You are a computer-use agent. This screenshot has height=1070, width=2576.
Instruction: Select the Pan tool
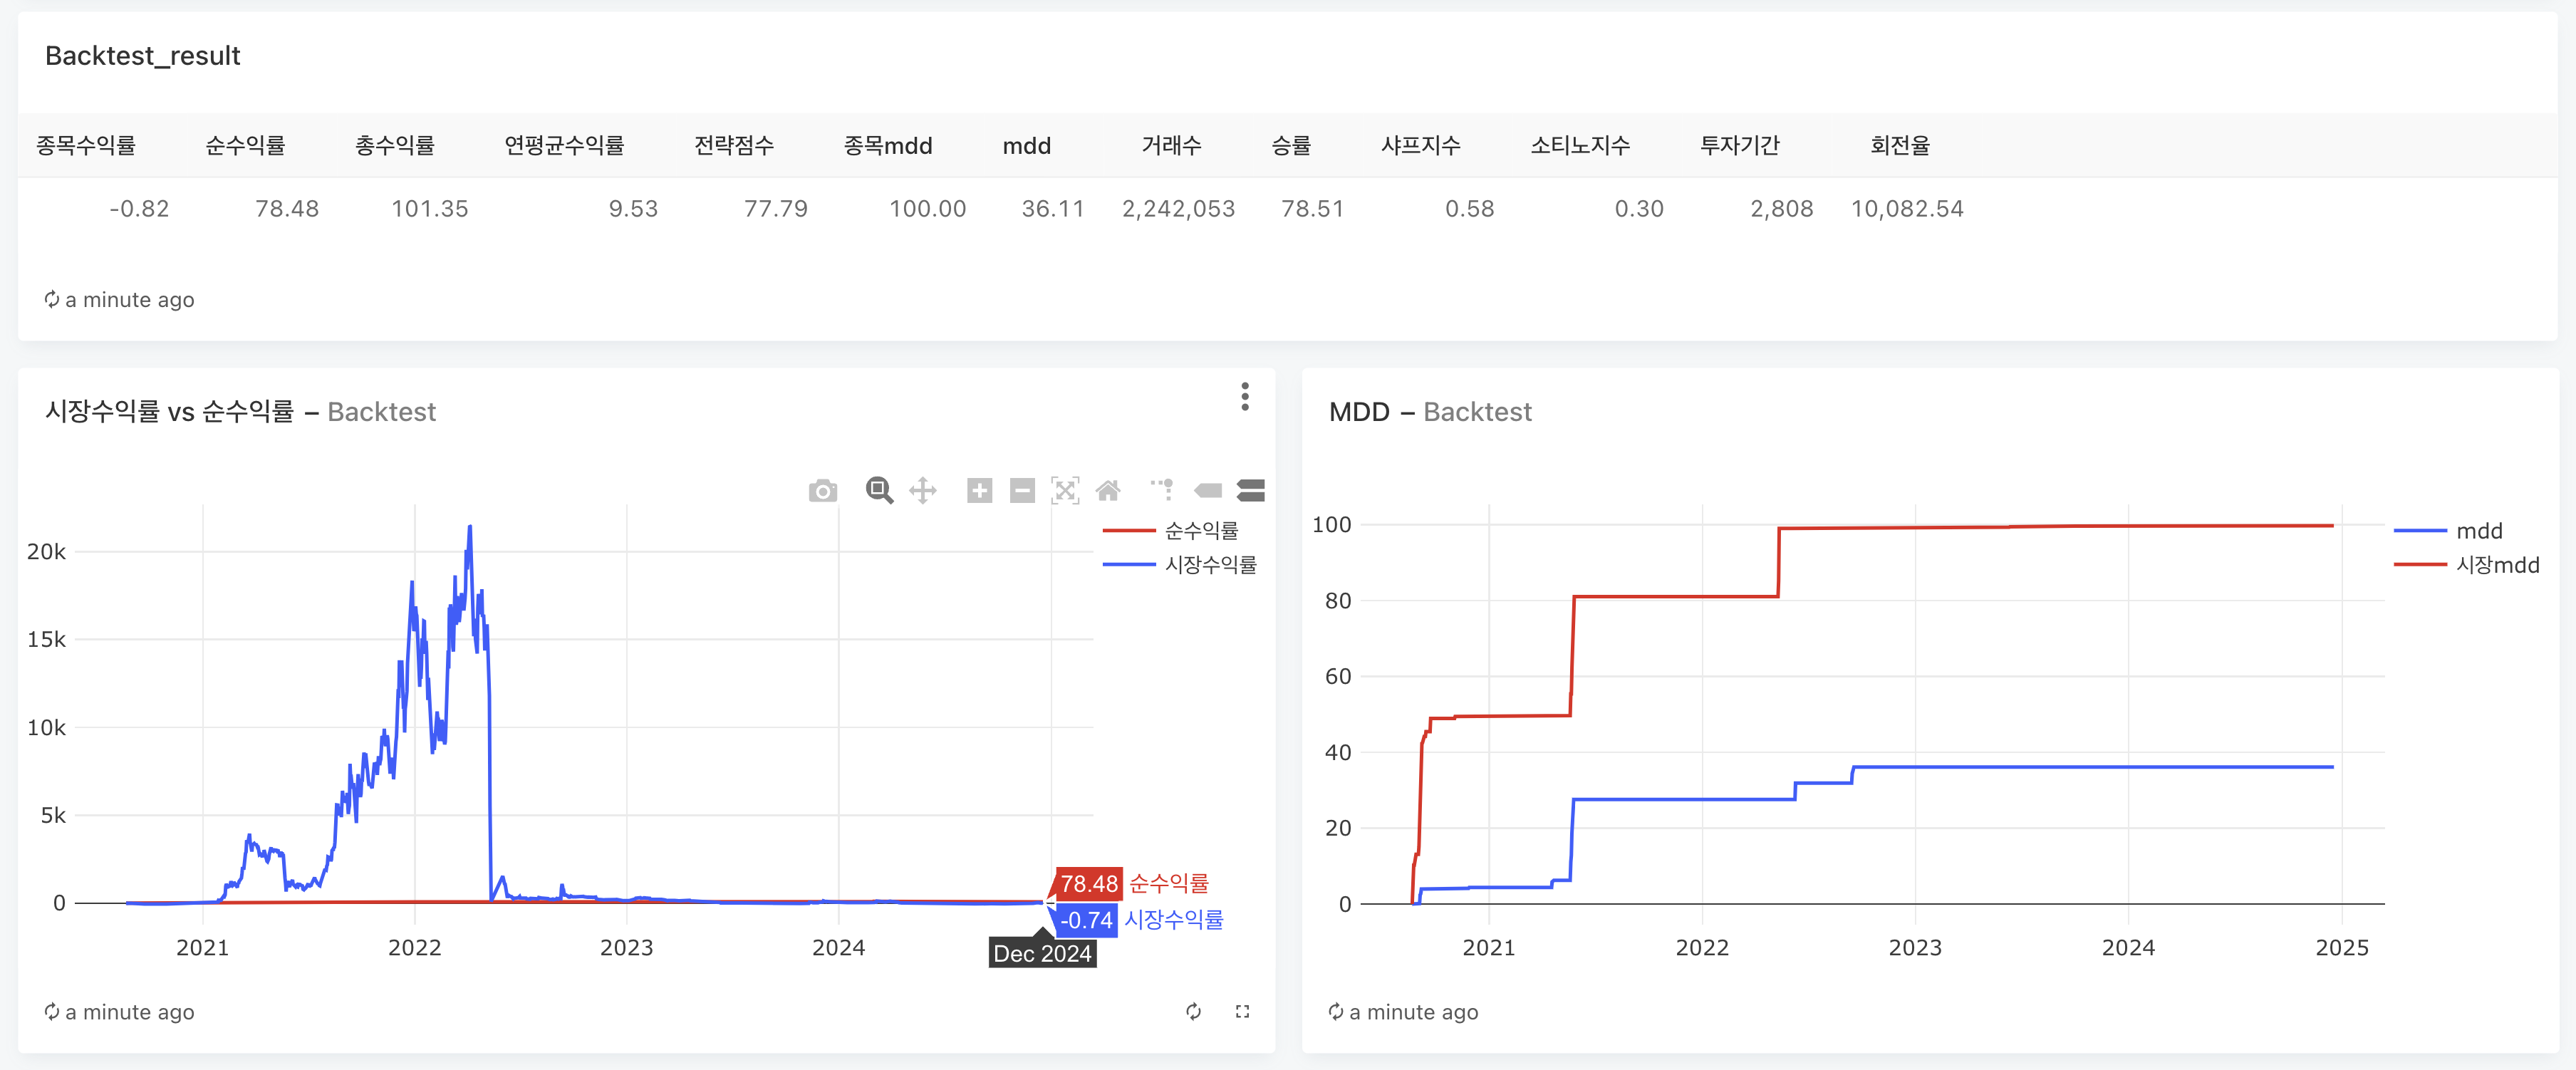coord(922,490)
